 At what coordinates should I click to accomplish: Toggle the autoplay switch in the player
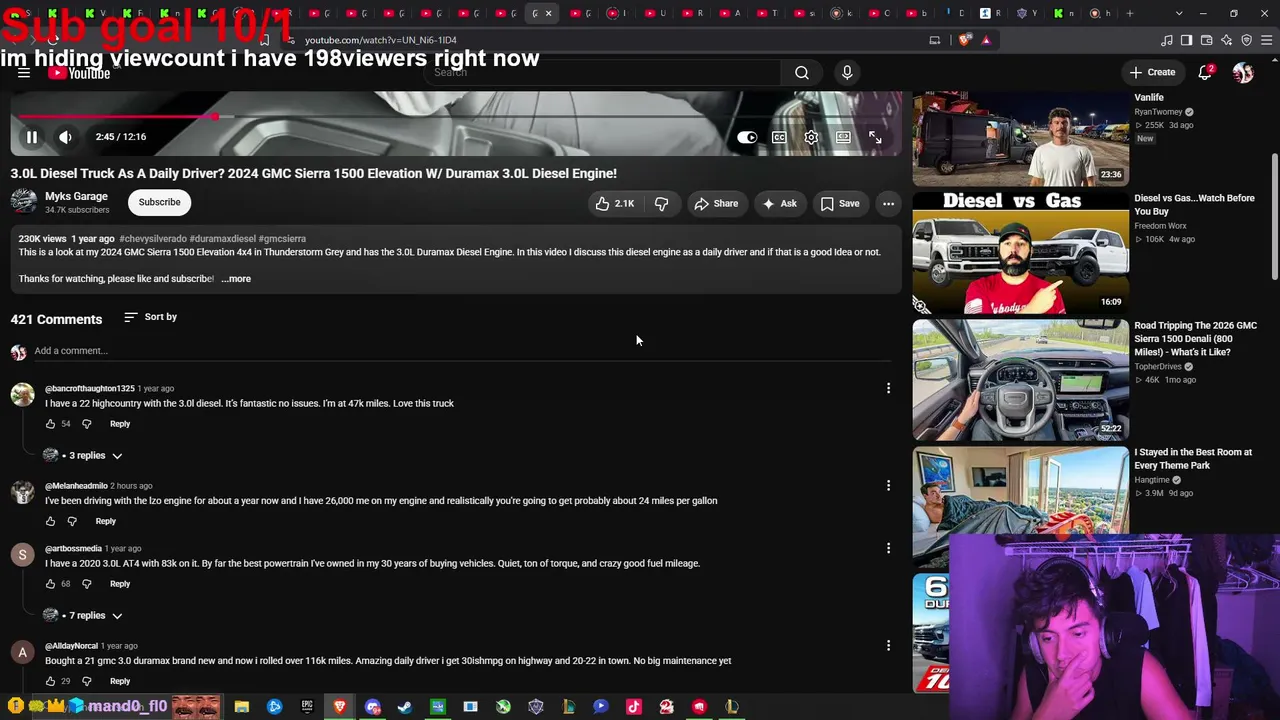click(x=747, y=137)
